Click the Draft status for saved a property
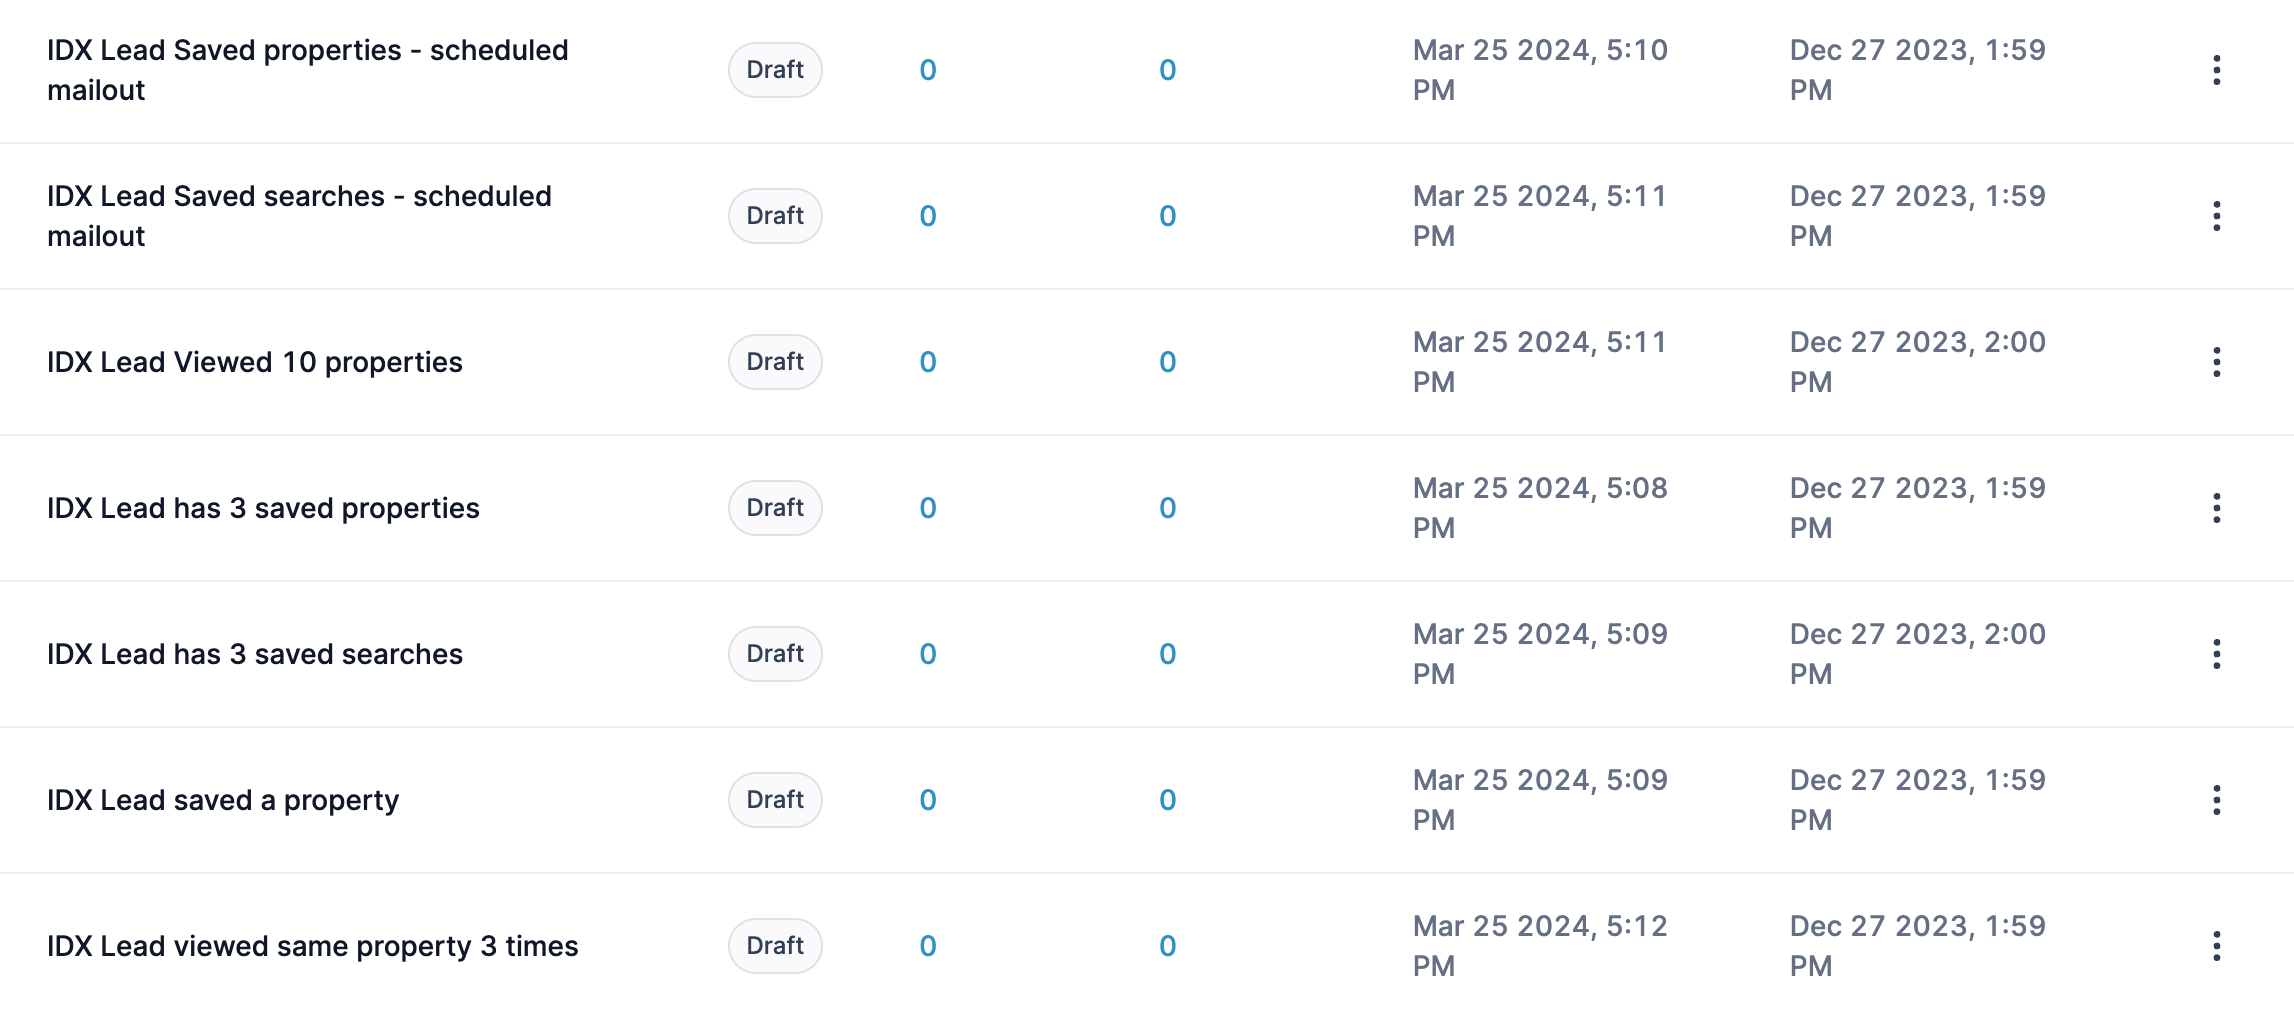The image size is (2294, 1014). [x=775, y=800]
